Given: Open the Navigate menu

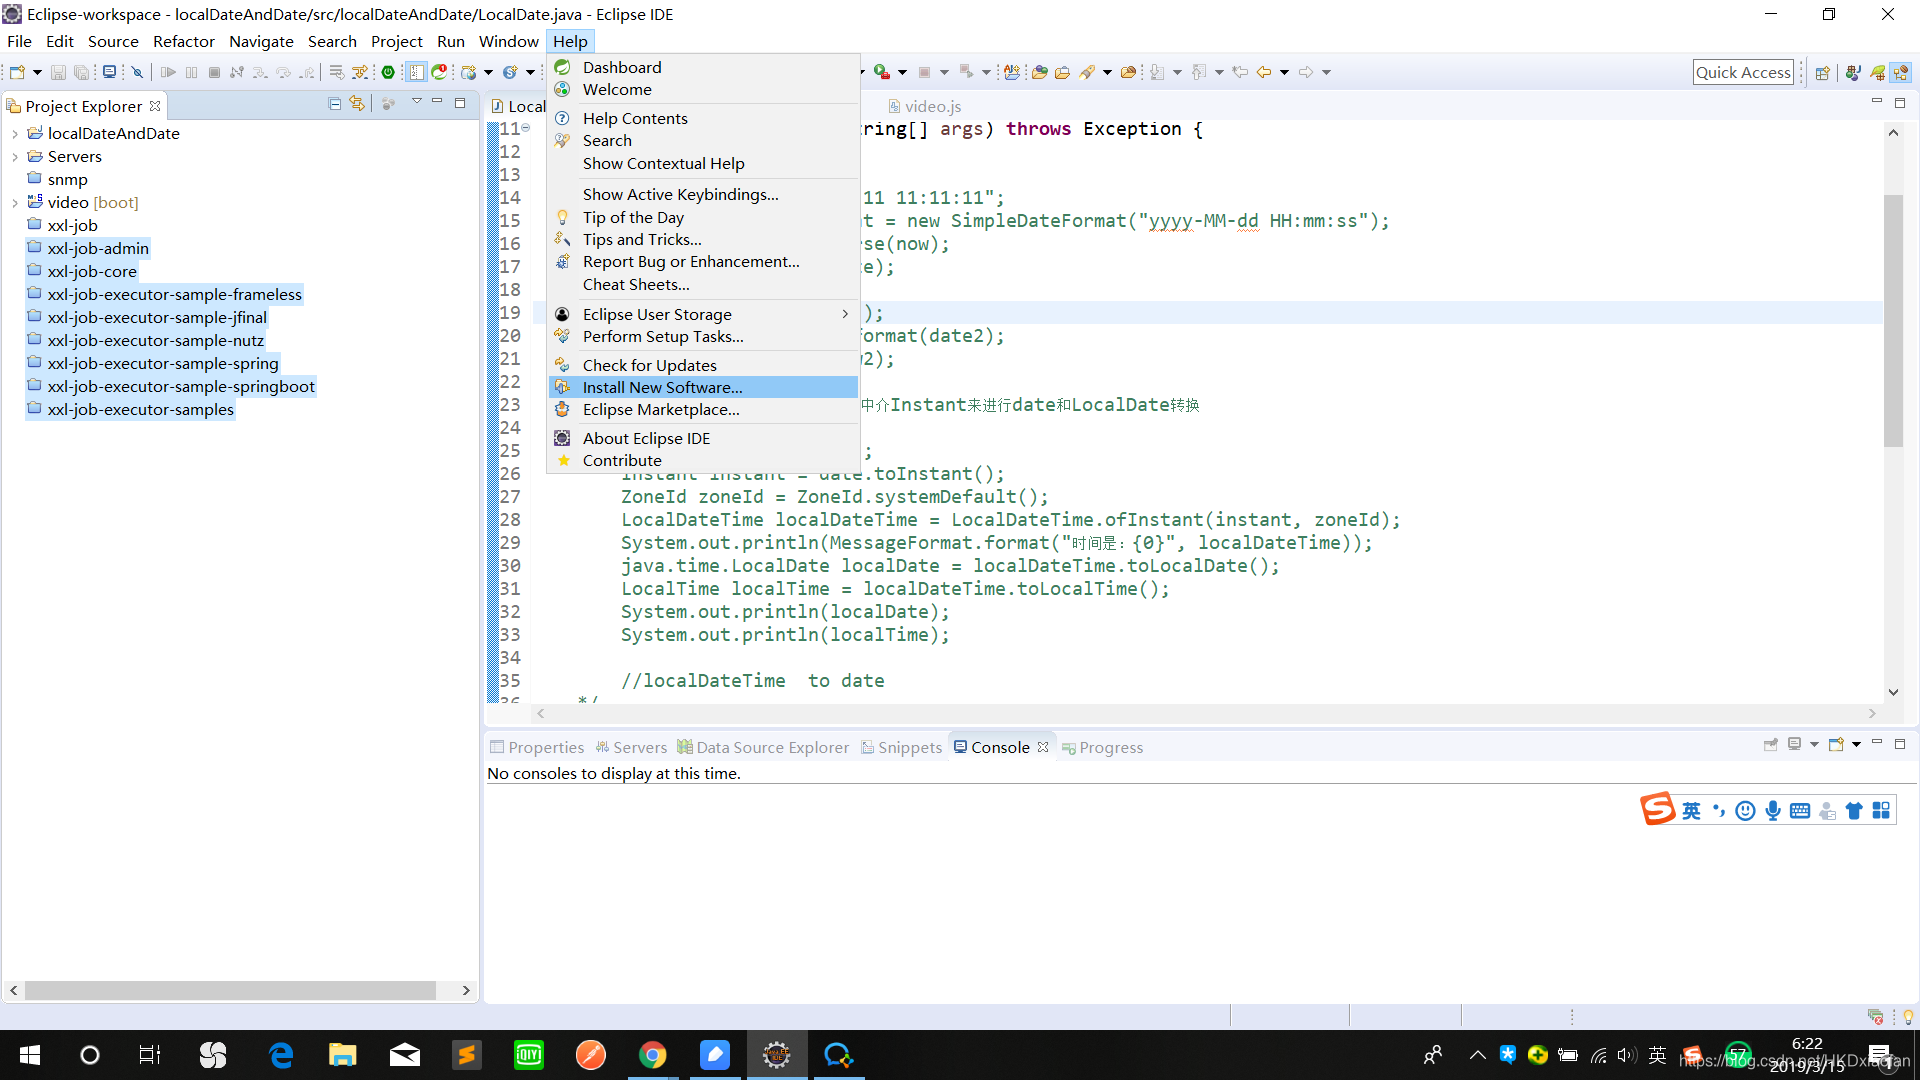Looking at the screenshot, I should (261, 41).
